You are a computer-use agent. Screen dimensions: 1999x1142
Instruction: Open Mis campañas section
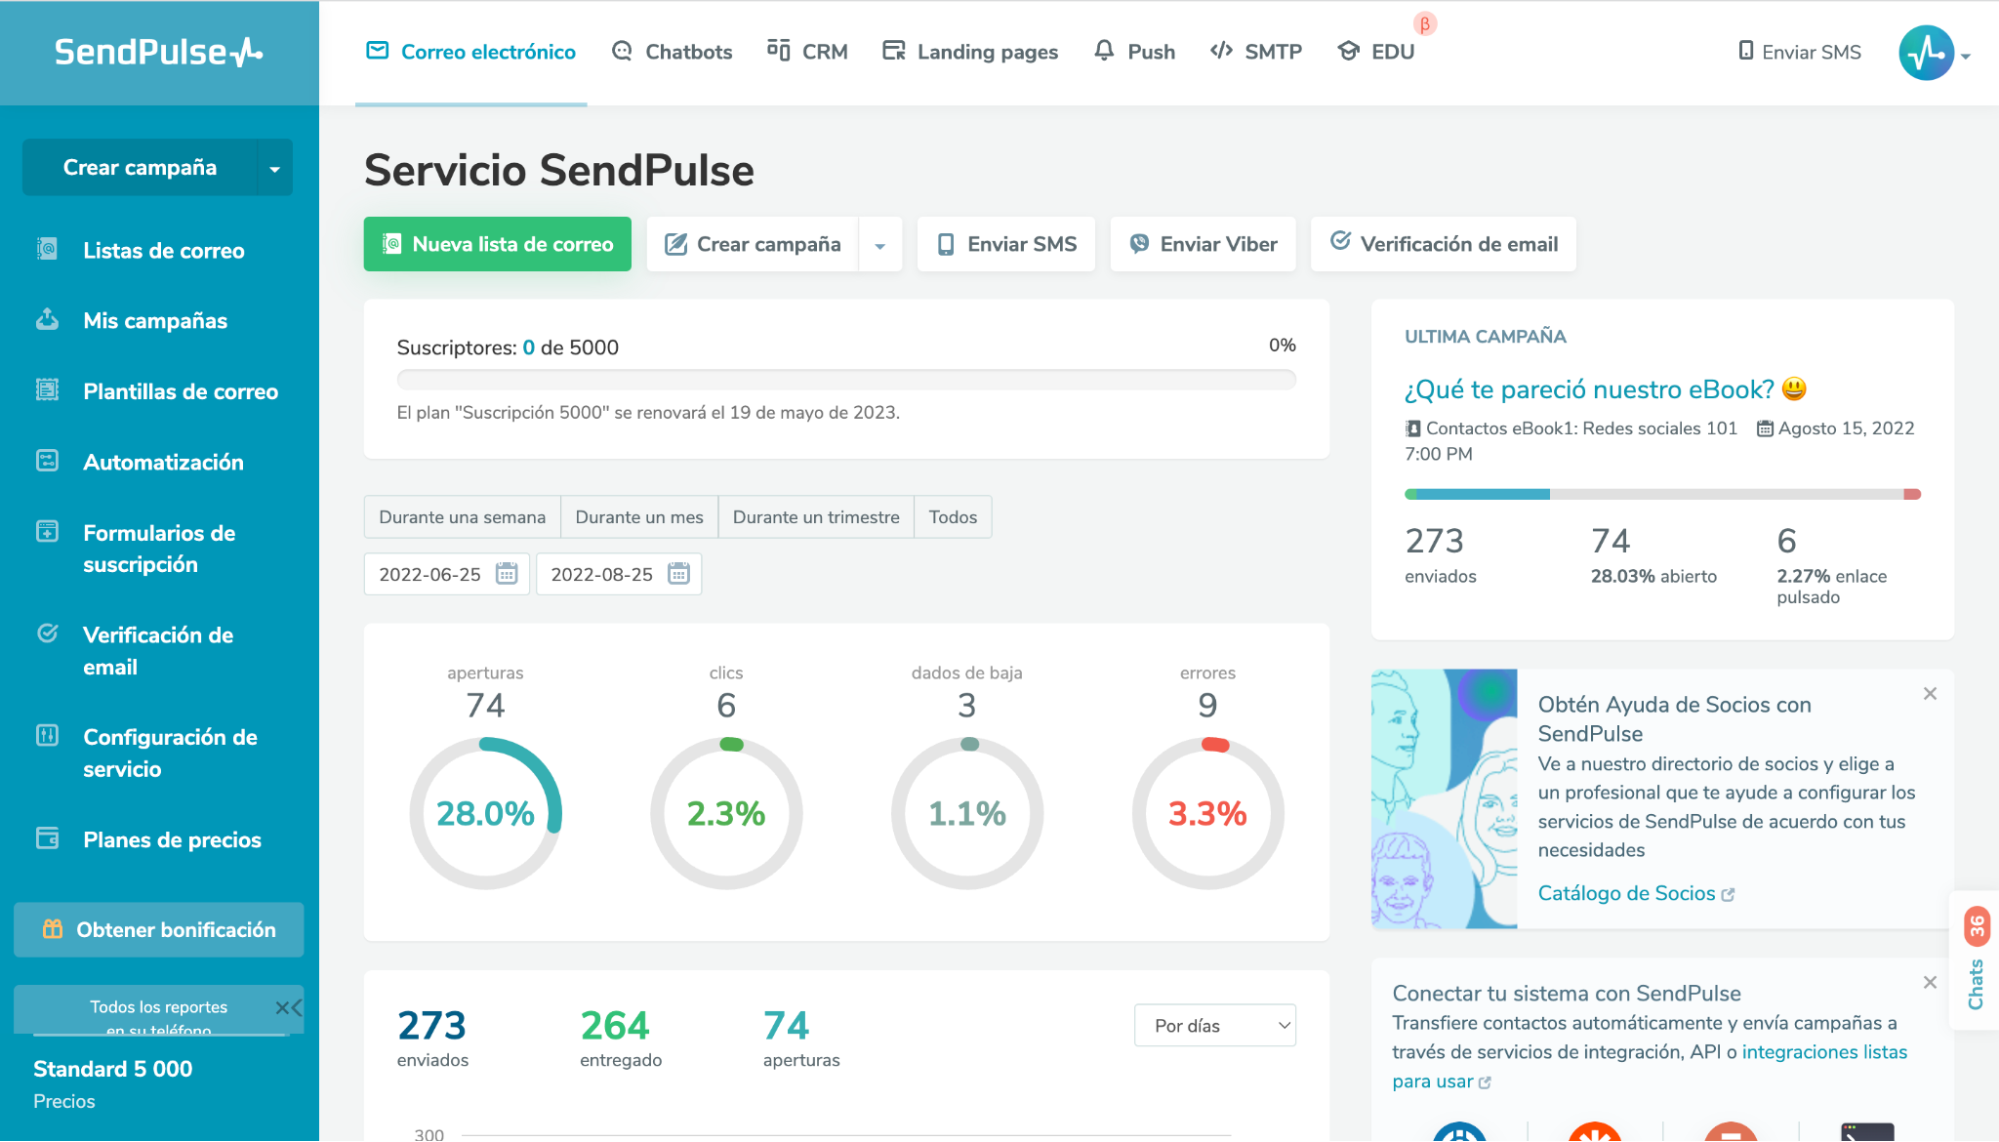155,321
